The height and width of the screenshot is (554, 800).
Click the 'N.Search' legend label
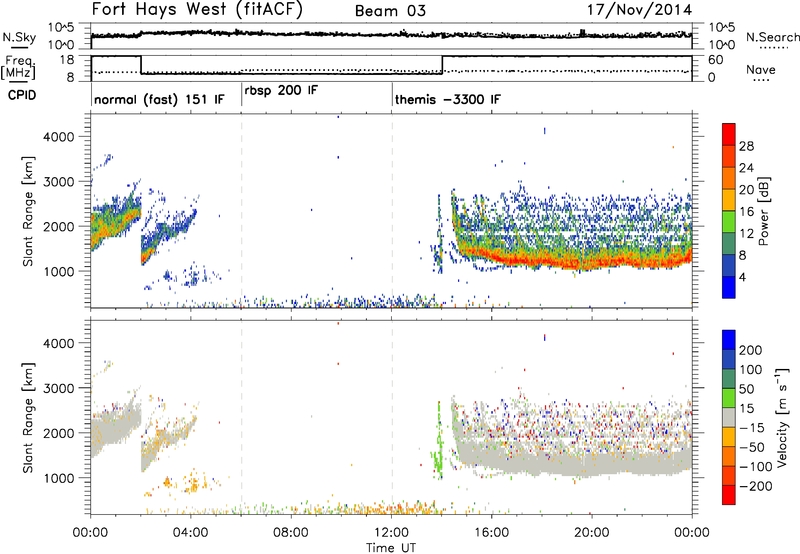(772, 37)
